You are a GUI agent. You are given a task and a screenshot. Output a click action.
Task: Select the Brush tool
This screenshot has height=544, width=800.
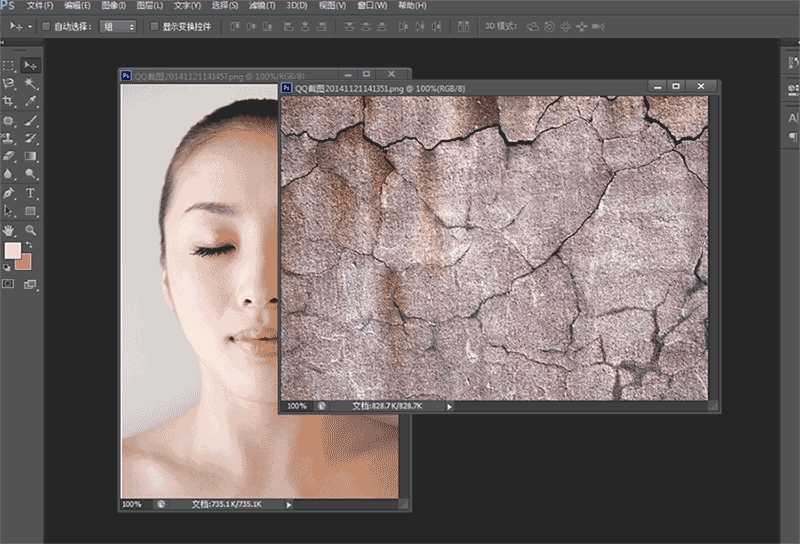(31, 120)
